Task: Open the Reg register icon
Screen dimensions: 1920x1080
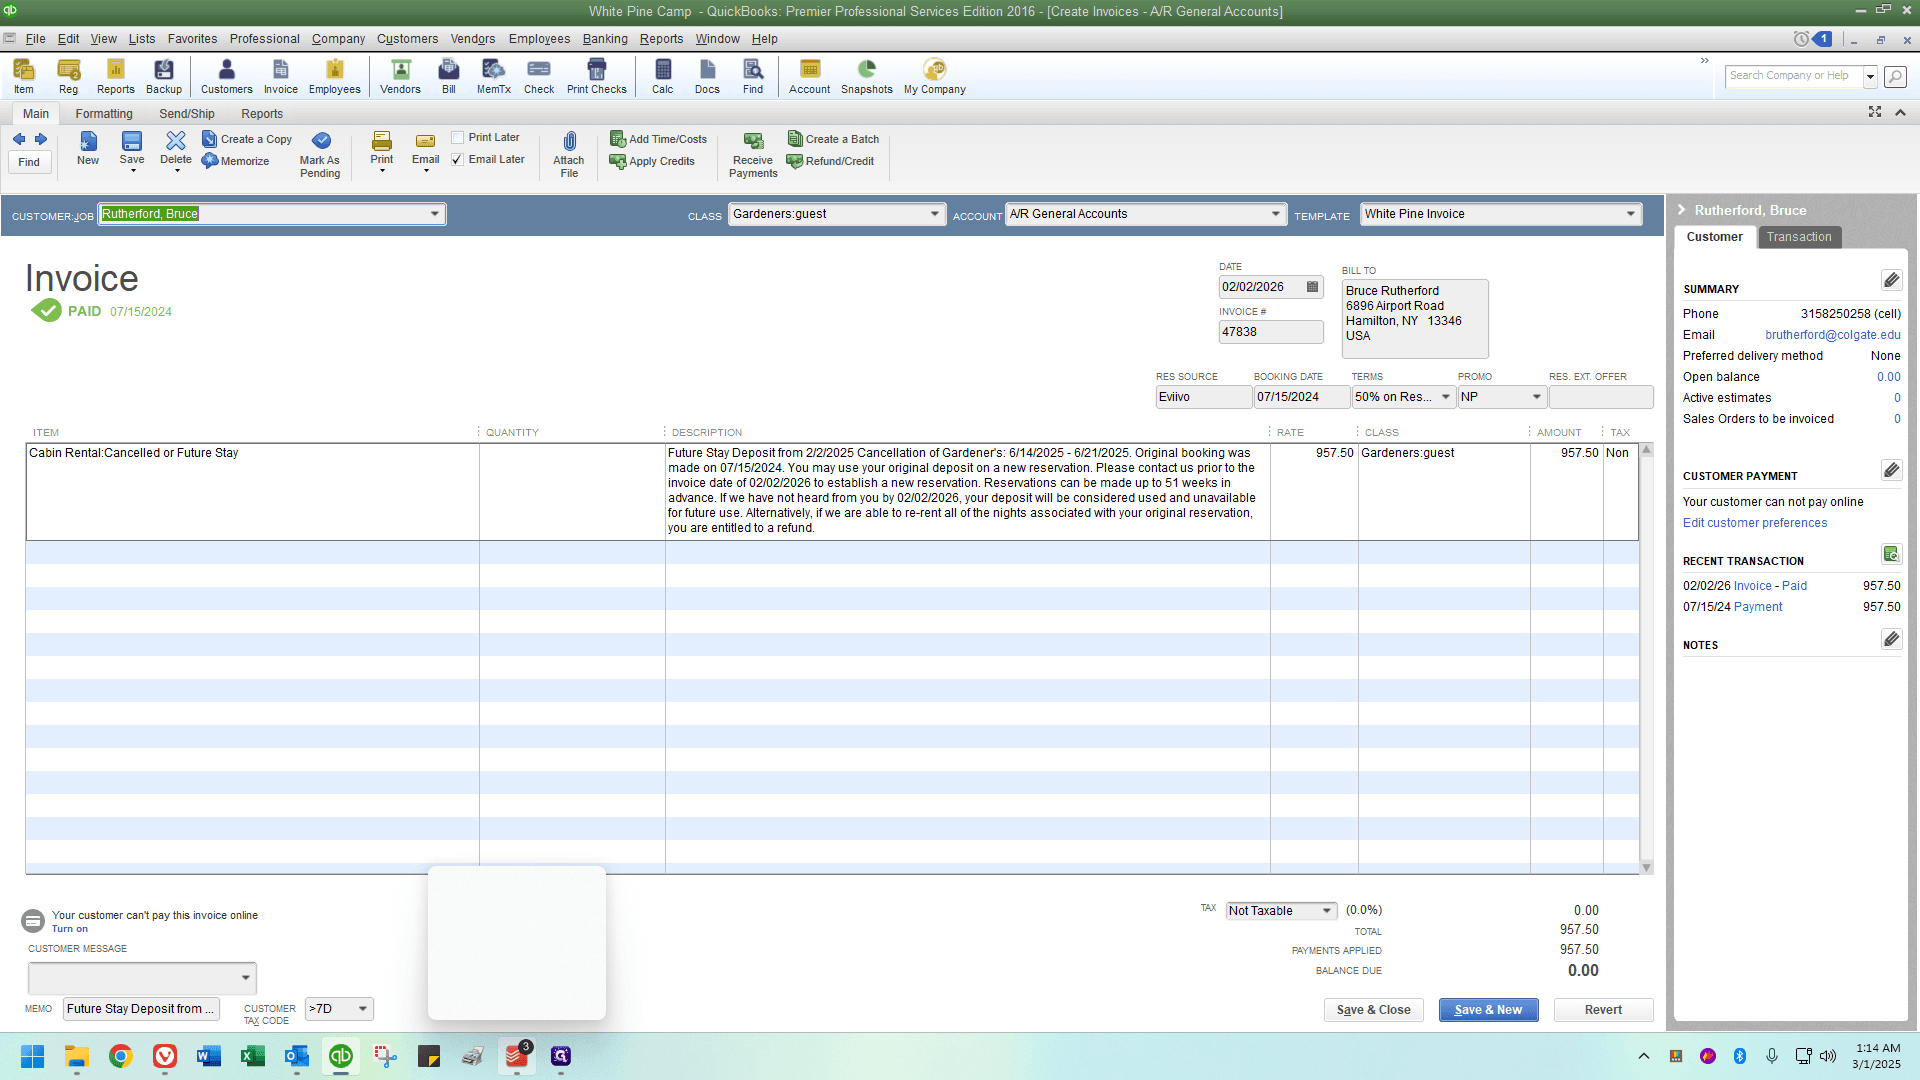Action: point(68,76)
